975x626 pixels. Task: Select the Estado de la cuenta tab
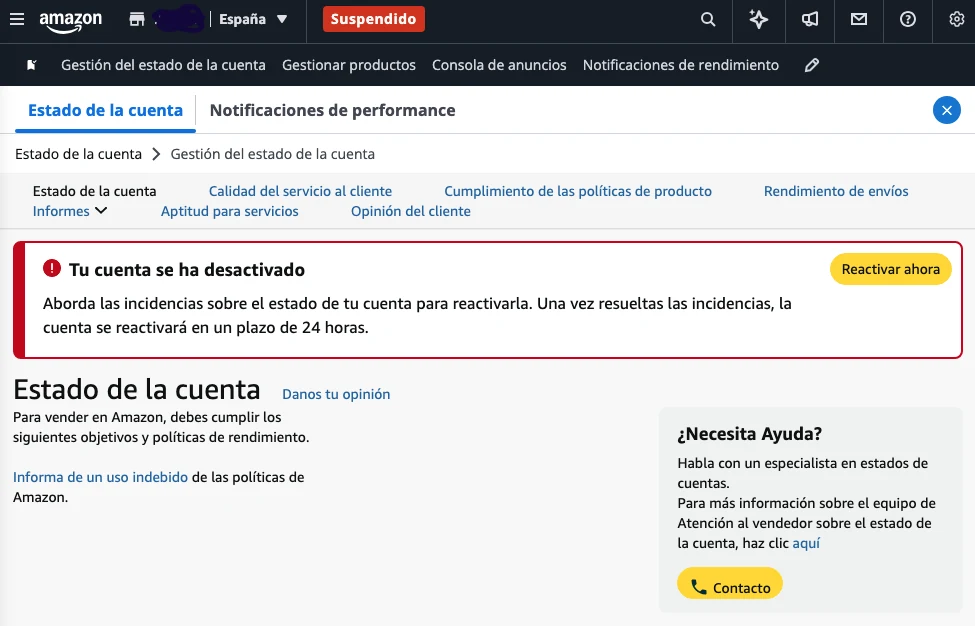(x=105, y=111)
